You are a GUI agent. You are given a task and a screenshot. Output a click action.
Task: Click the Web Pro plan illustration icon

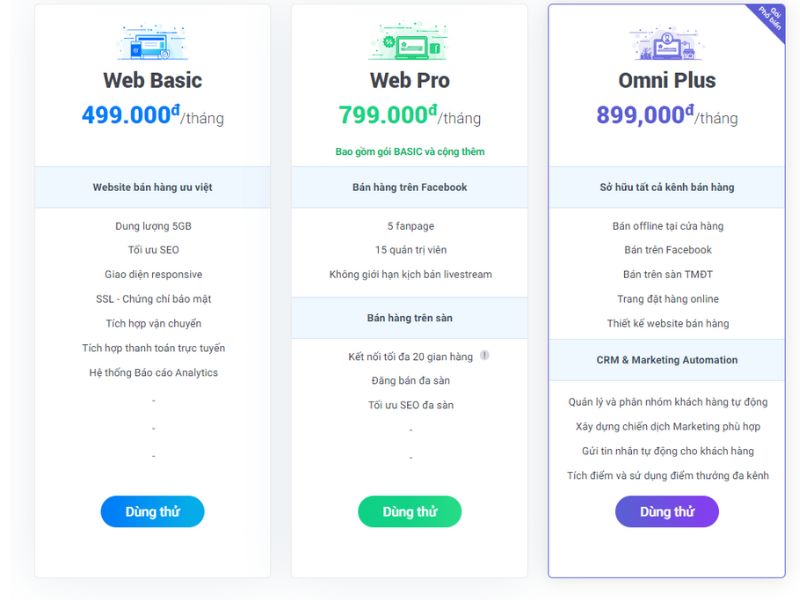click(x=410, y=42)
